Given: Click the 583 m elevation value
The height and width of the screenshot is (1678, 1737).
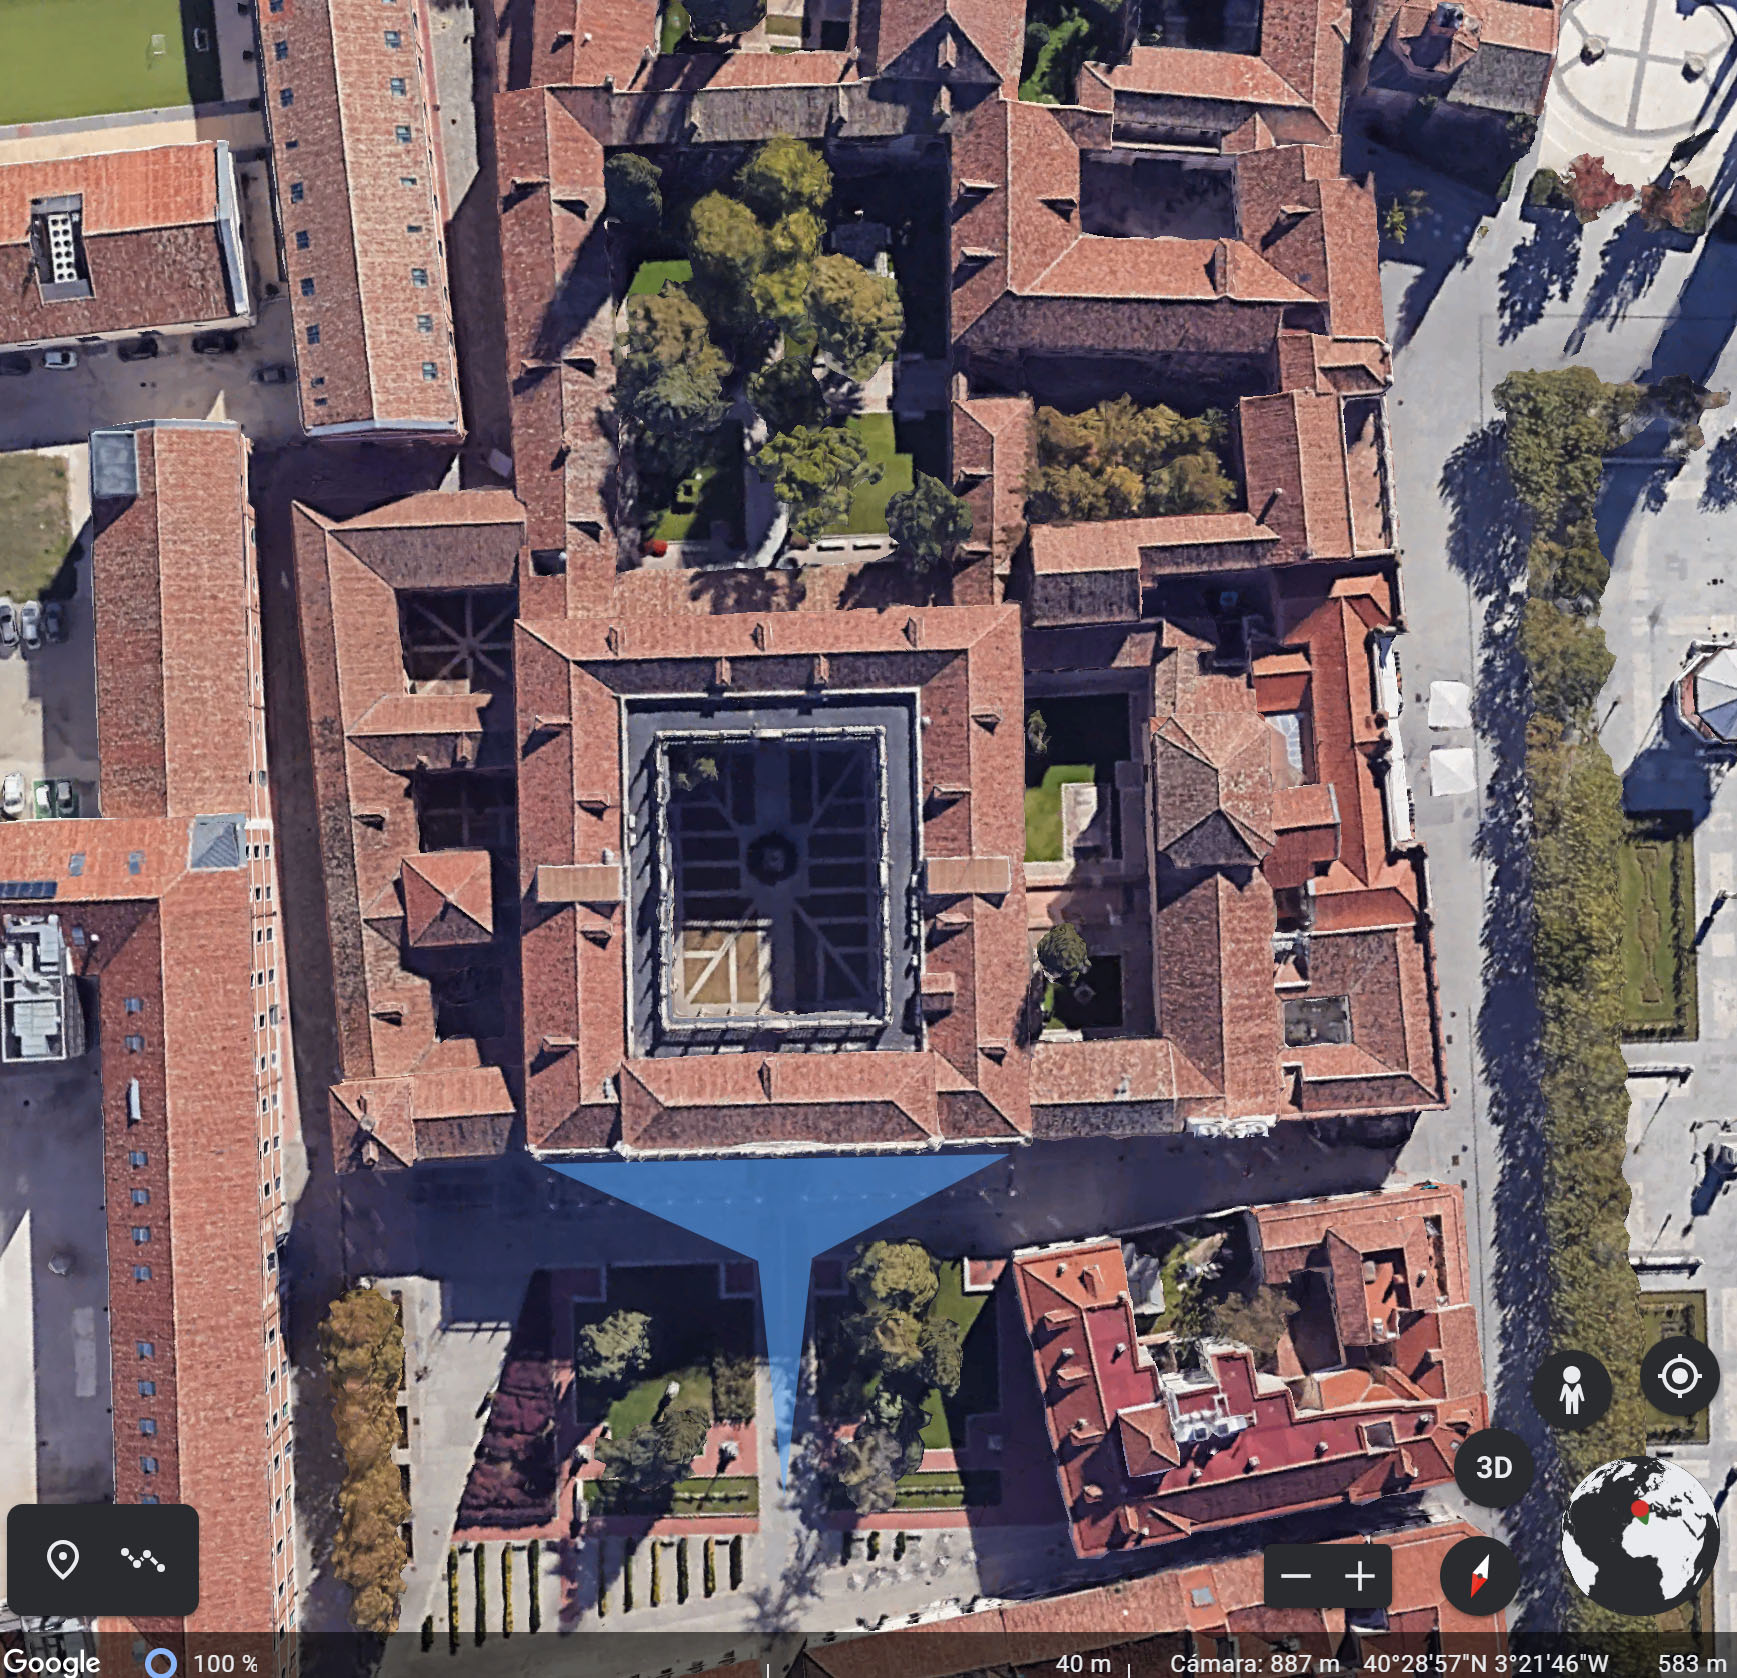Looking at the screenshot, I should pos(1692,1663).
